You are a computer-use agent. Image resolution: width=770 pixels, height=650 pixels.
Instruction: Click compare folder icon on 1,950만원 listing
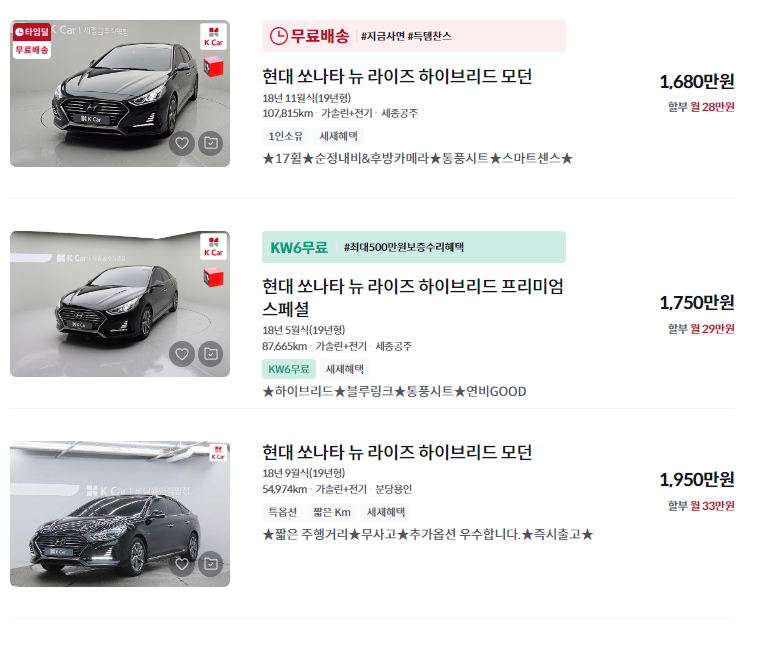point(211,564)
